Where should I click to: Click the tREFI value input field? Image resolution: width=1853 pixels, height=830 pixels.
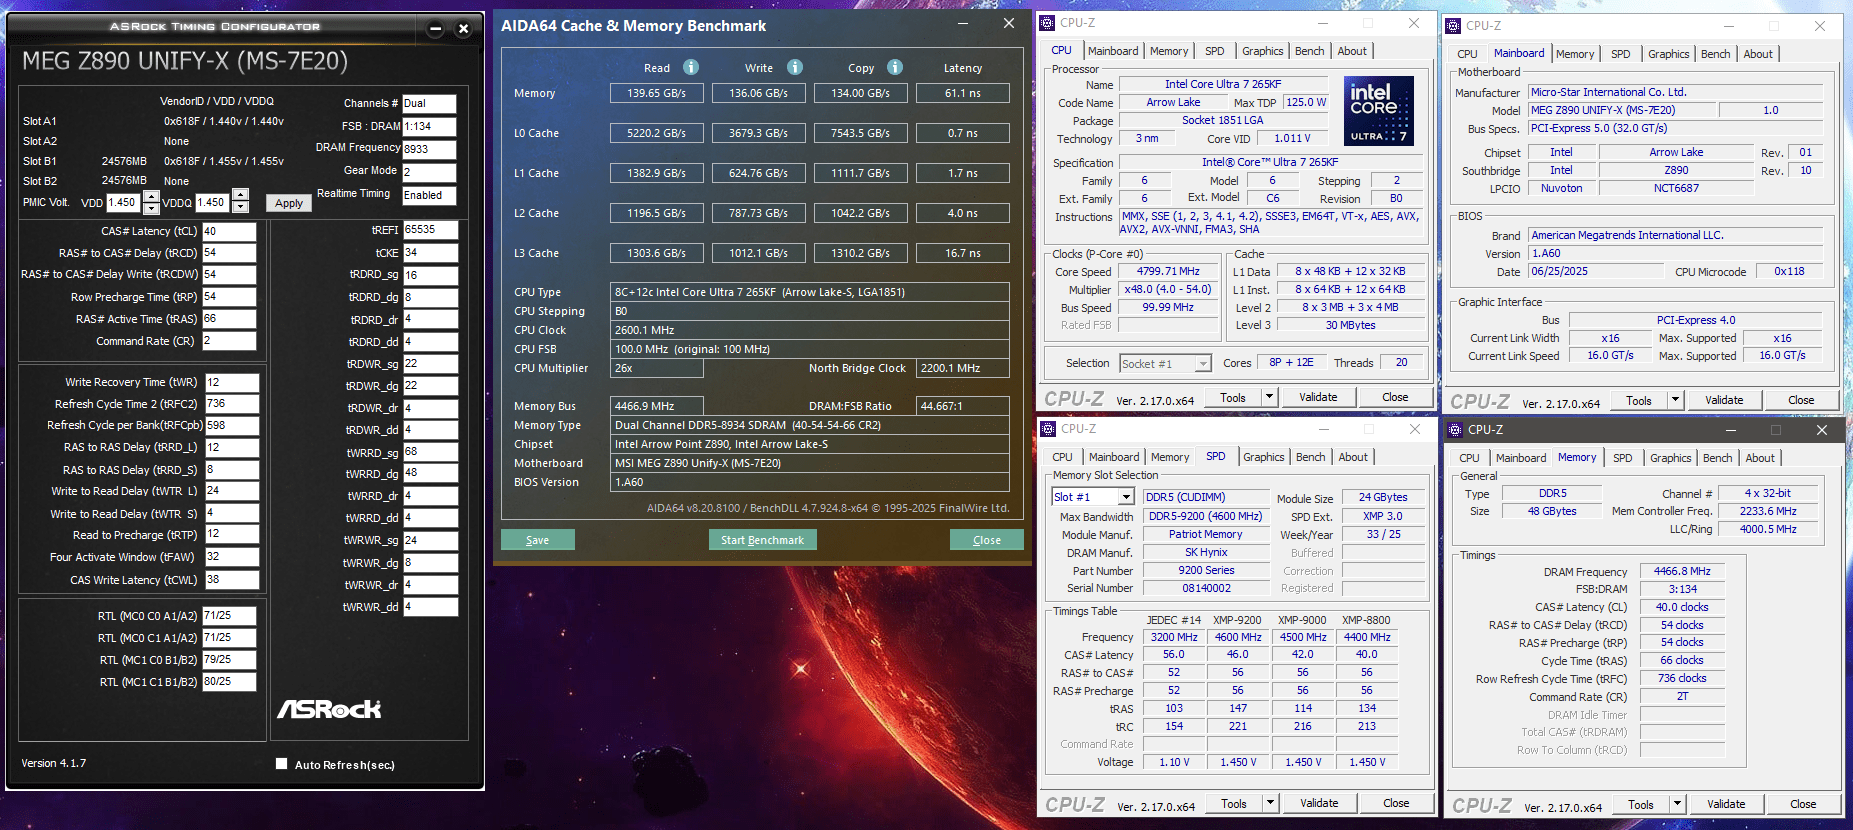(431, 229)
